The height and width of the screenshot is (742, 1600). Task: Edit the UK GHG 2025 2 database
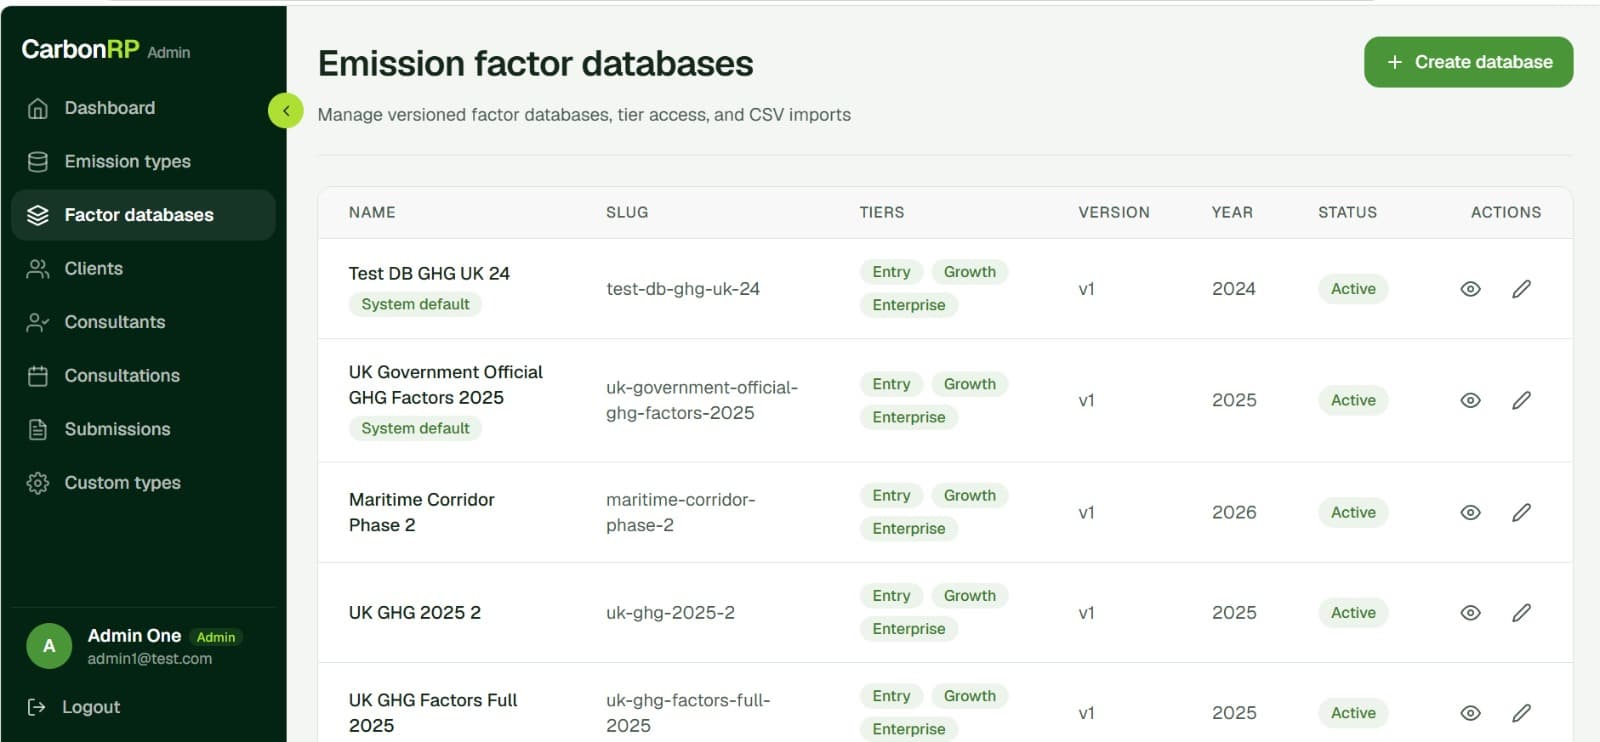click(x=1521, y=612)
